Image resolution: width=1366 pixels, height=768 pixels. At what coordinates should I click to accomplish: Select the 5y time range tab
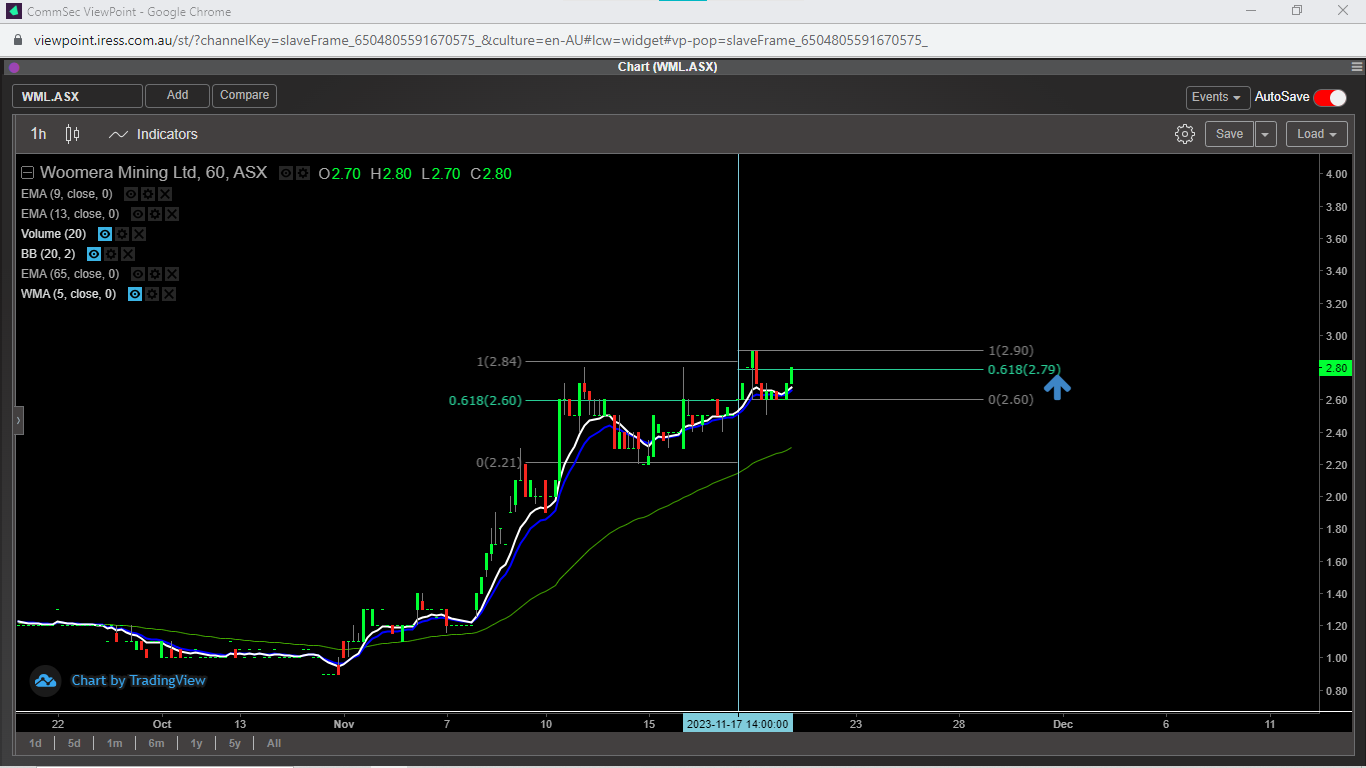235,743
